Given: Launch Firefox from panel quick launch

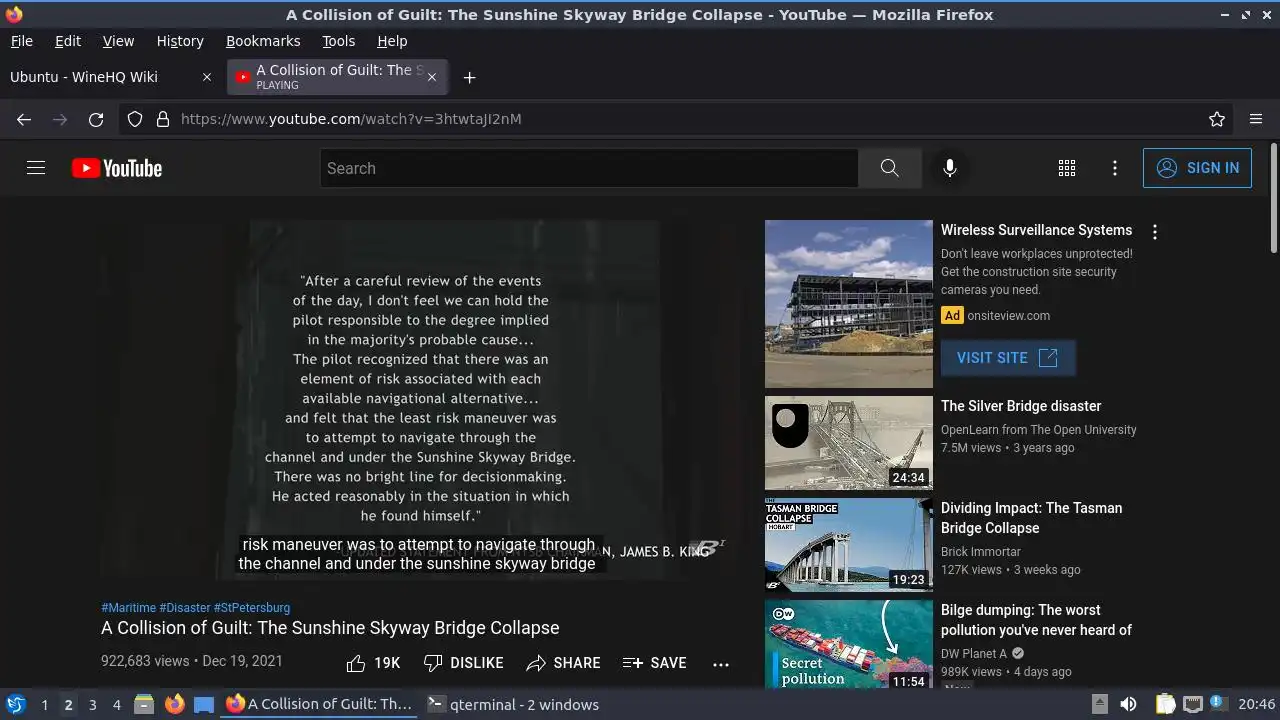Looking at the screenshot, I should (174, 704).
